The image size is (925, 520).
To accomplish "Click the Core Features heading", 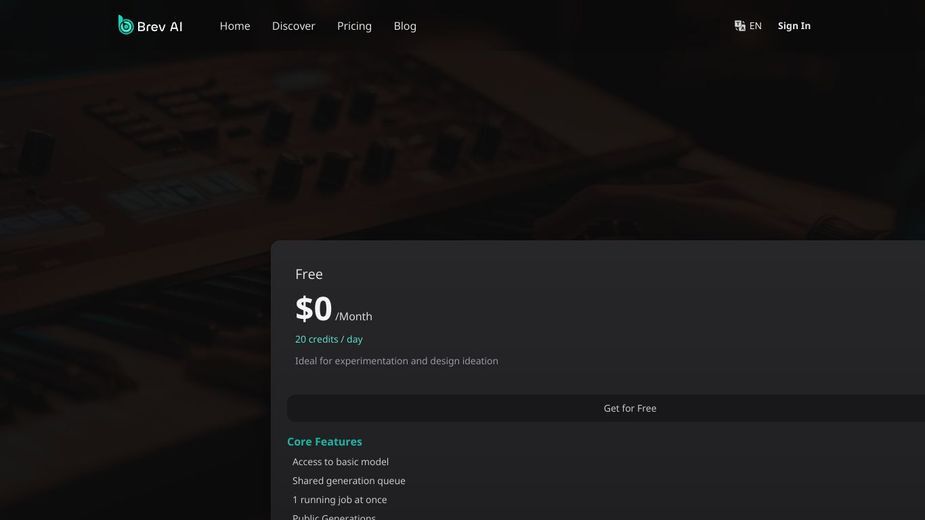I will [324, 441].
